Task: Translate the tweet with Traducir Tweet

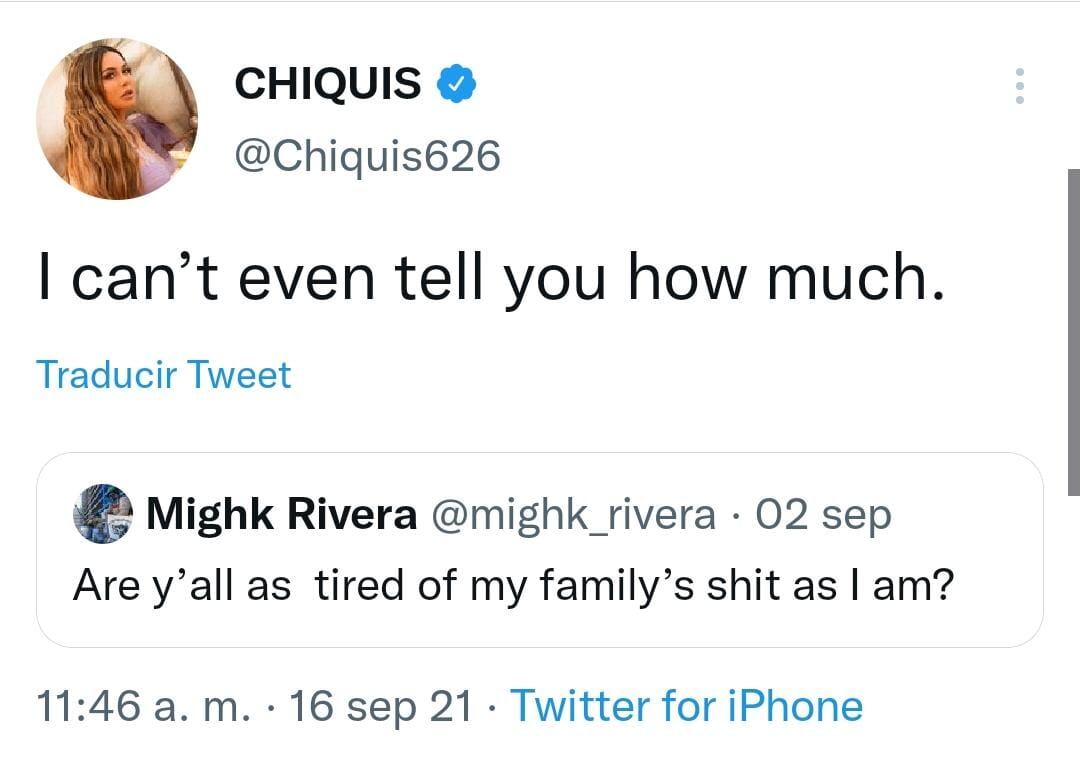Action: pyautogui.click(x=164, y=375)
